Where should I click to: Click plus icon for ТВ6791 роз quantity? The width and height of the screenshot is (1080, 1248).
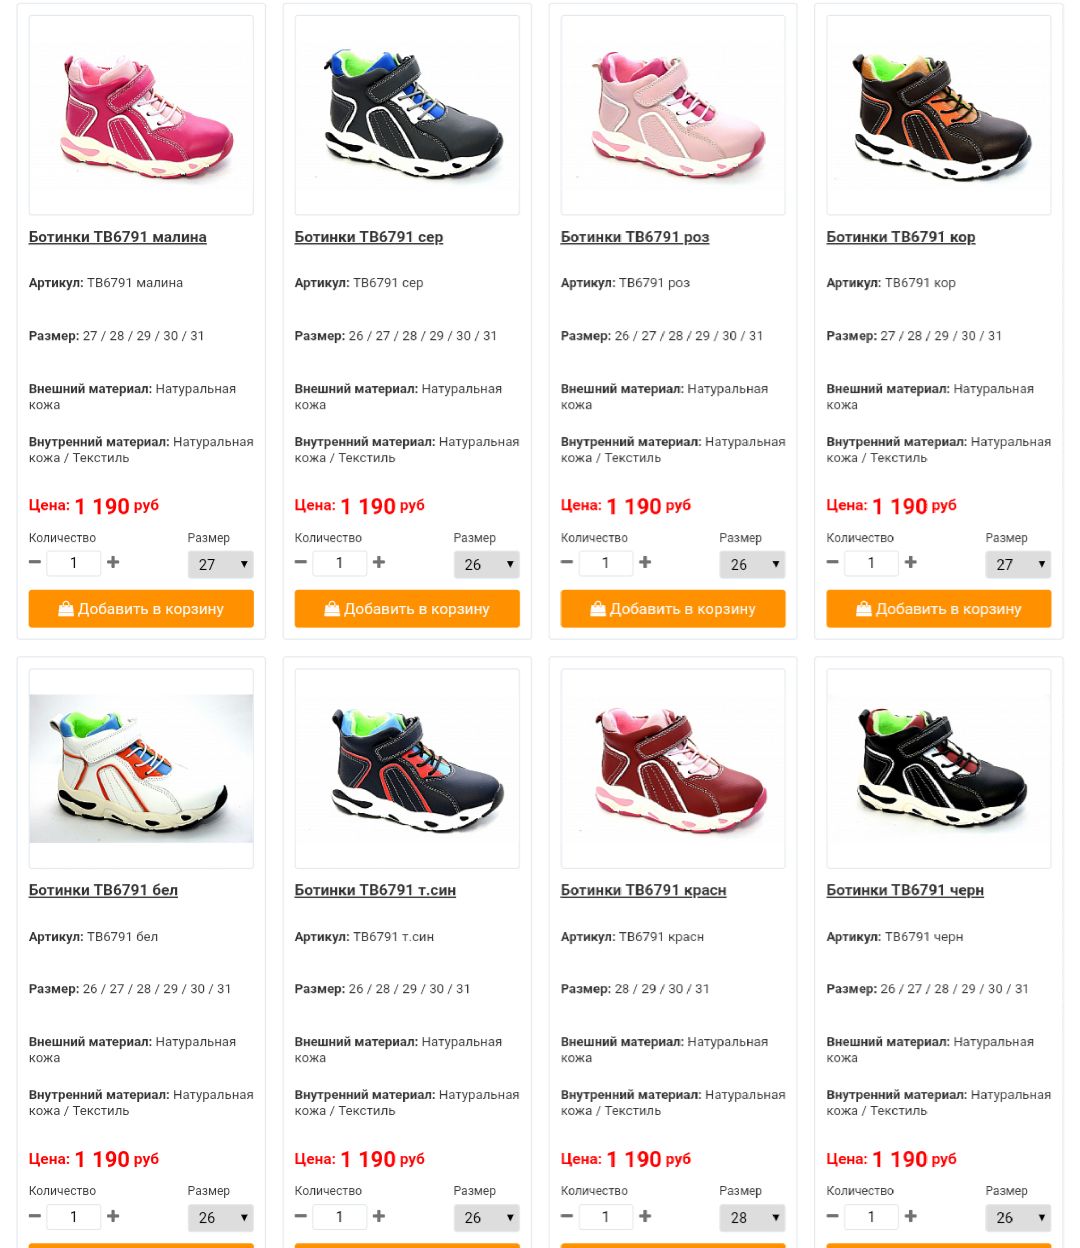pyautogui.click(x=645, y=563)
